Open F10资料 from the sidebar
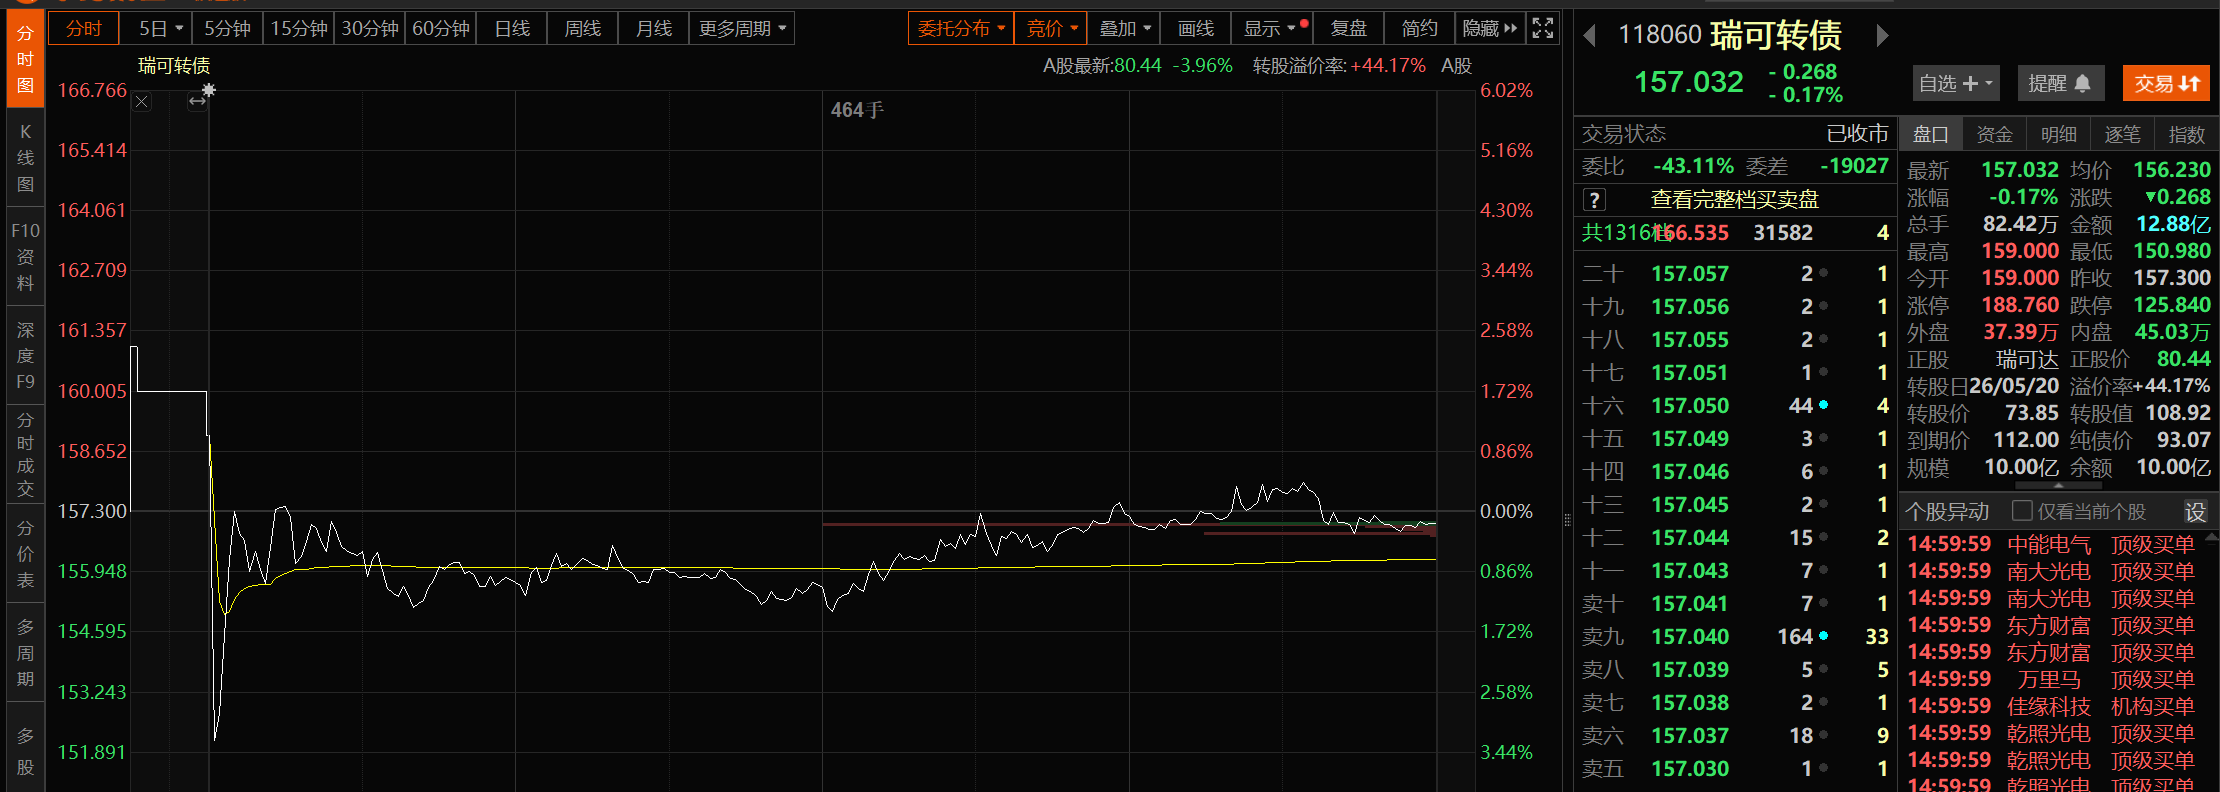 (x=25, y=256)
